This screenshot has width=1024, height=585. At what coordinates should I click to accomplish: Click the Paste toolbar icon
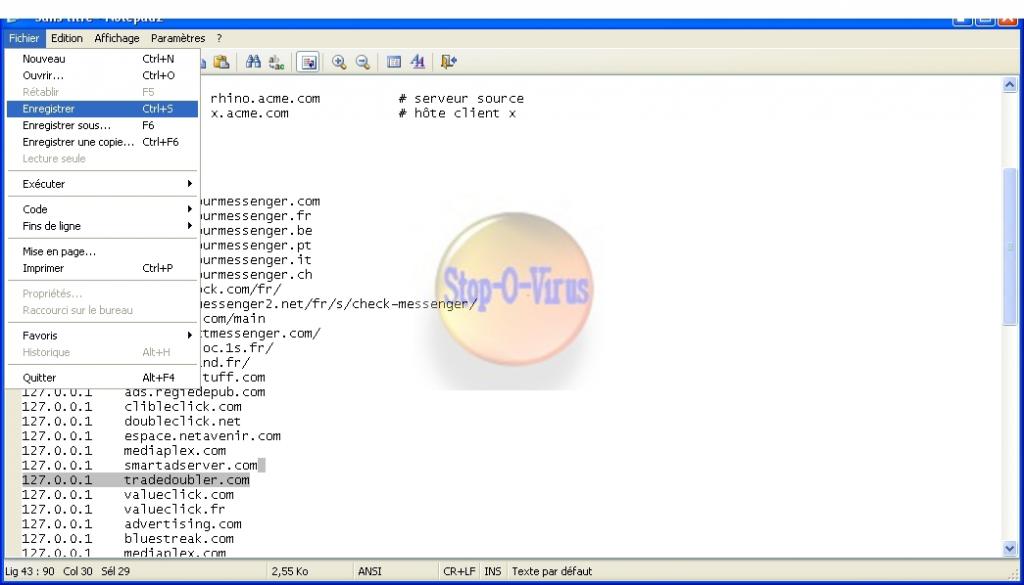[221, 62]
